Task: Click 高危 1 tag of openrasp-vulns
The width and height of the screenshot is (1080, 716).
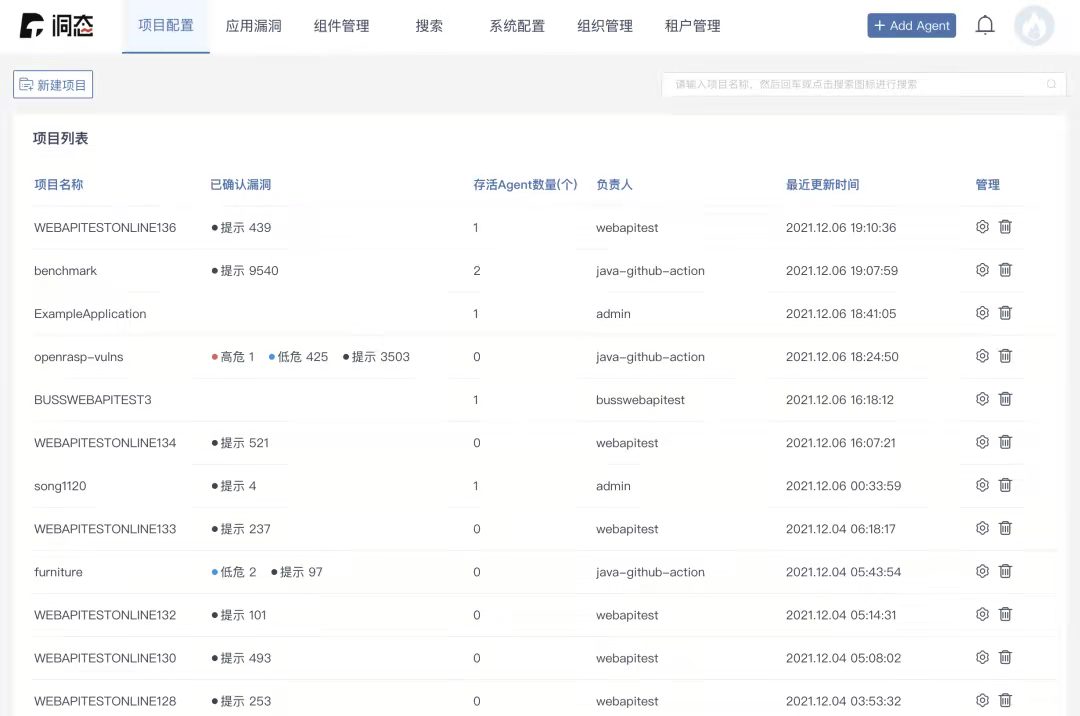Action: (233, 357)
